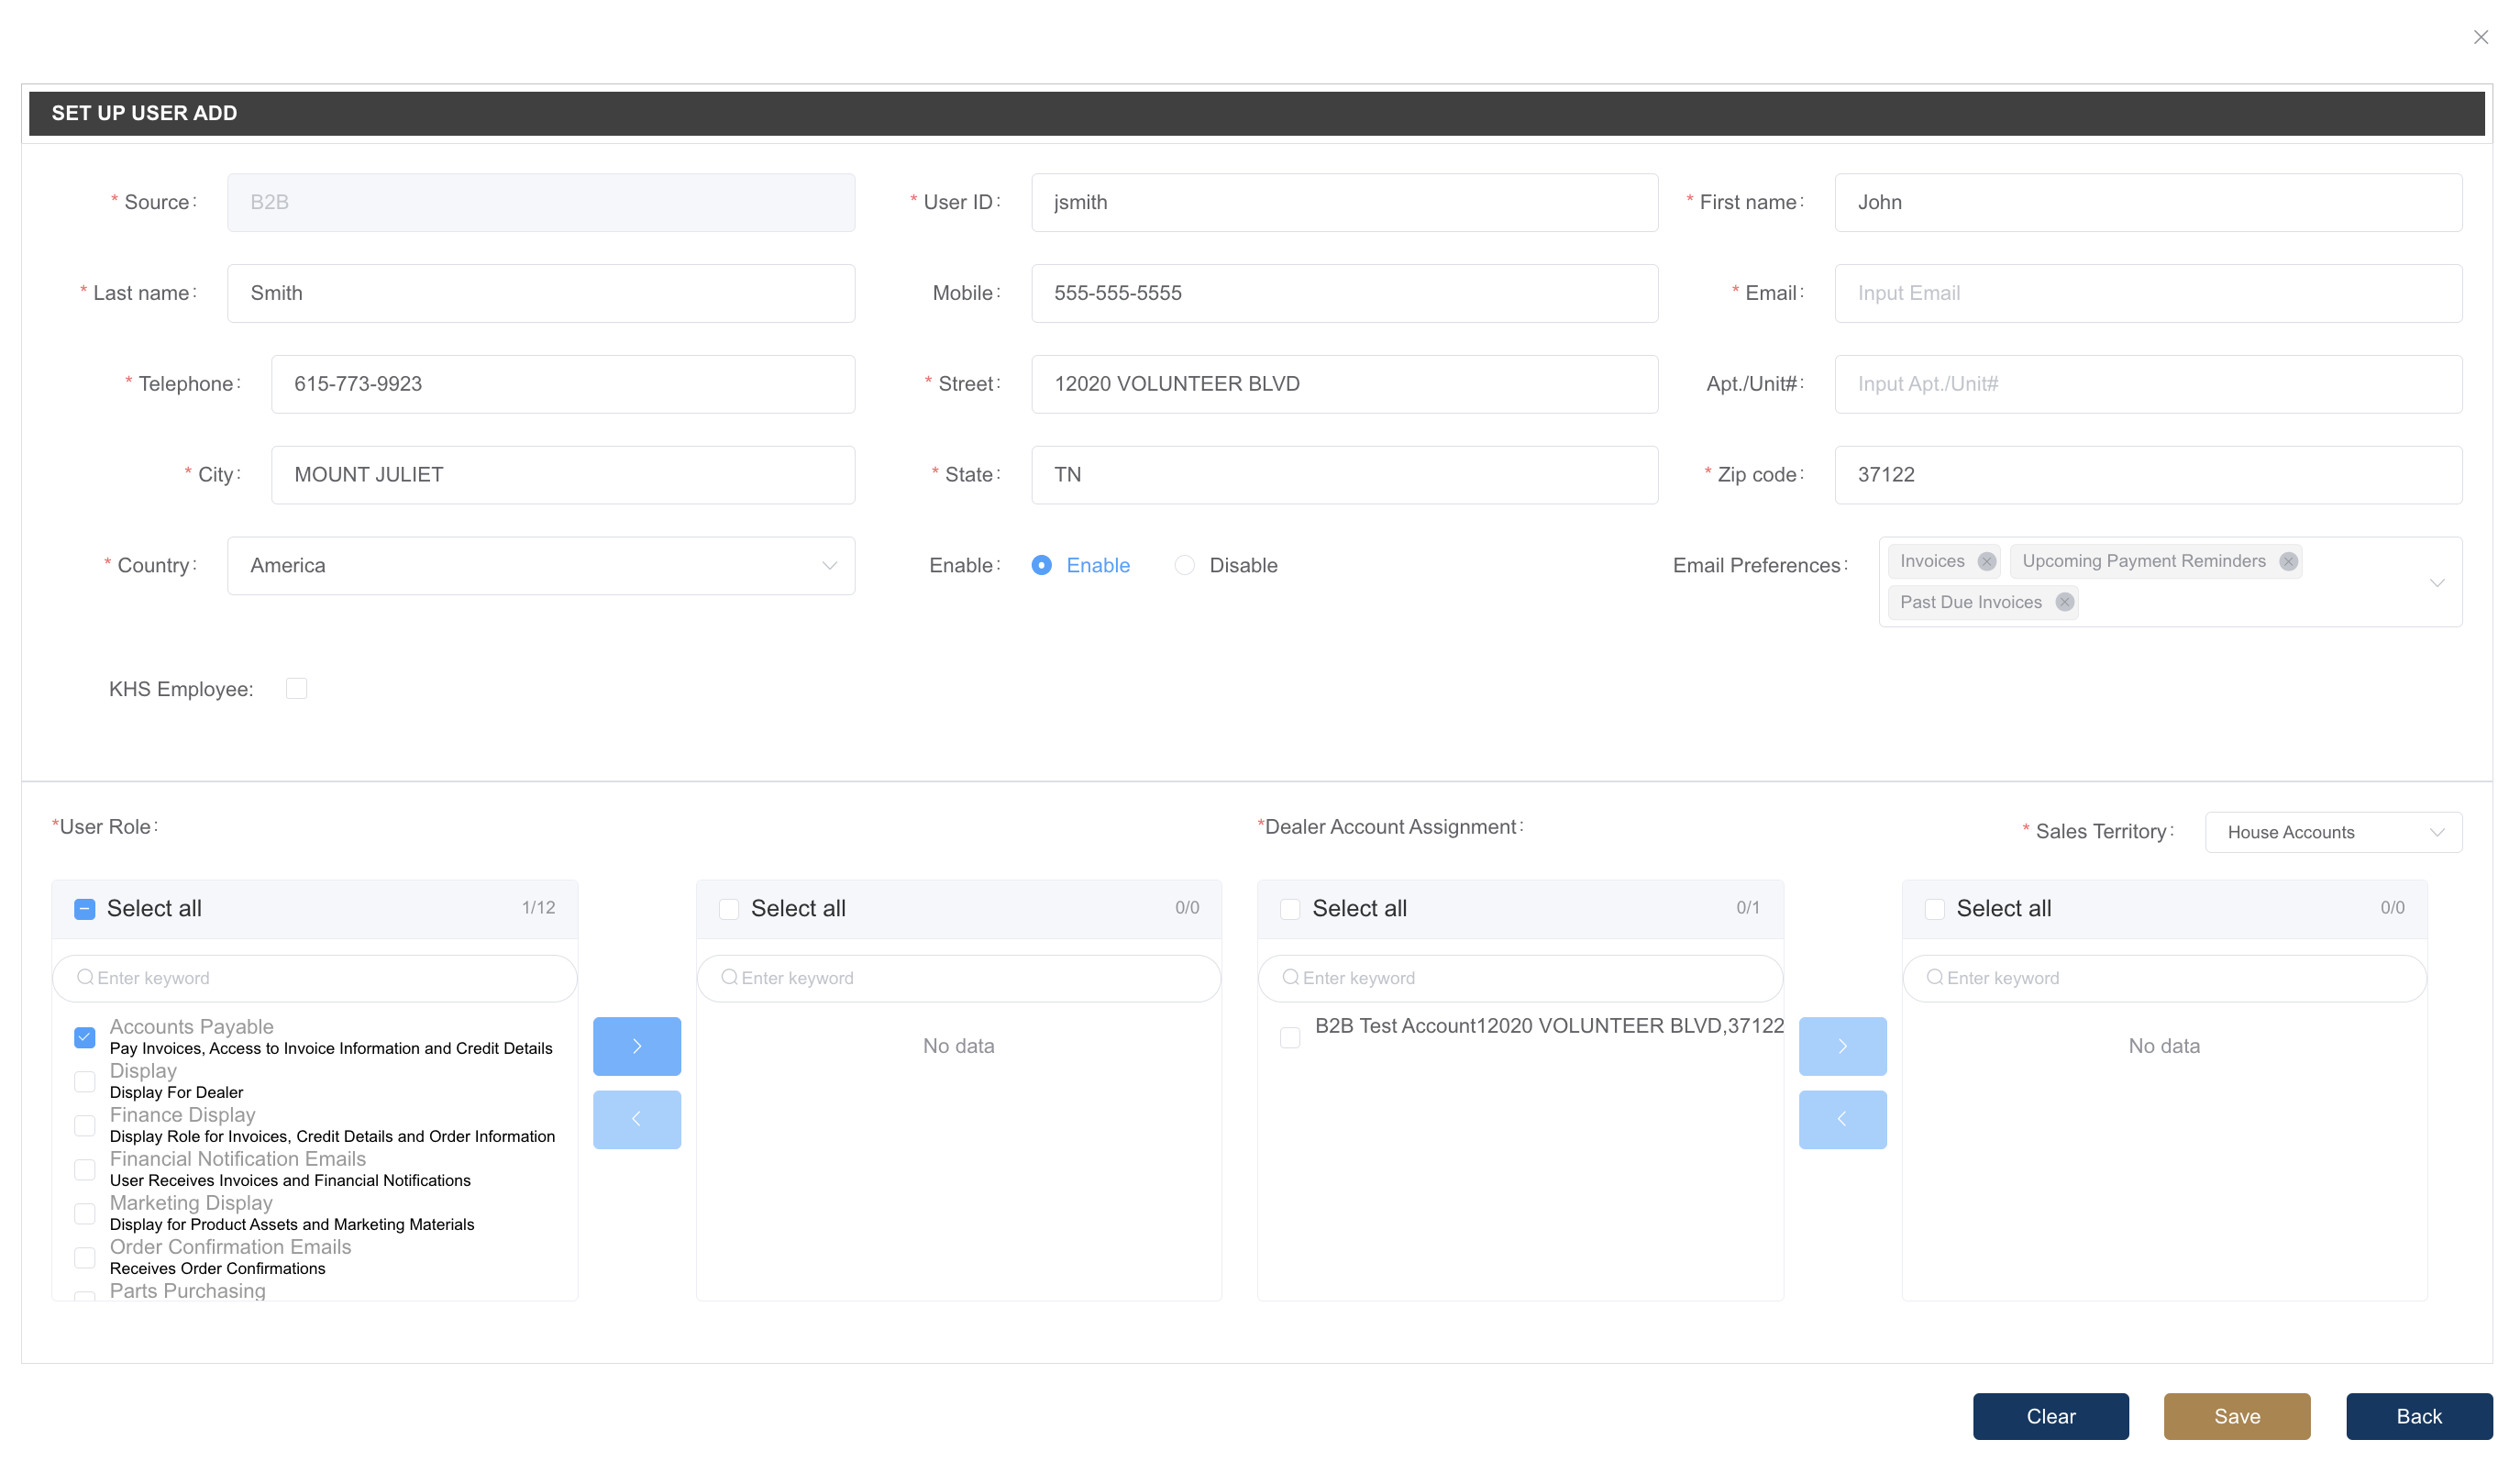The height and width of the screenshot is (1473, 2520).
Task: Save the new user
Action: (2236, 1416)
